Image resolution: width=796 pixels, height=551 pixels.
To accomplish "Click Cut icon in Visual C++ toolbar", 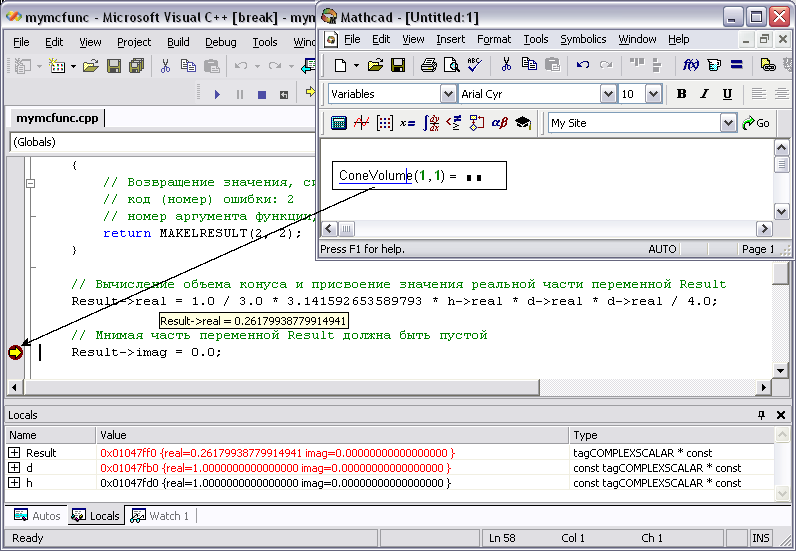I will [165, 66].
